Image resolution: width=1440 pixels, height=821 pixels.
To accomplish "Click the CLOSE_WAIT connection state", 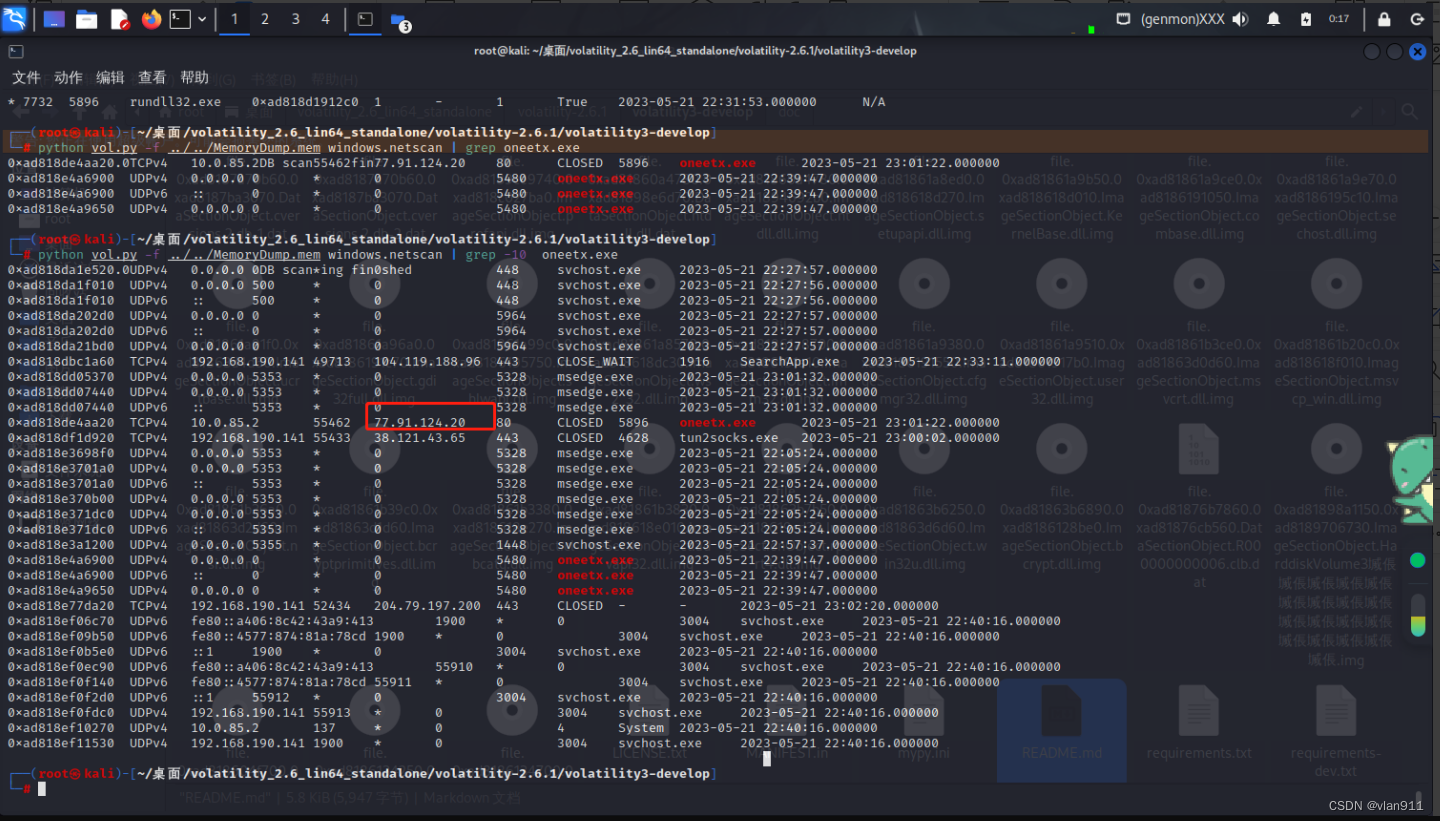I will [595, 362].
